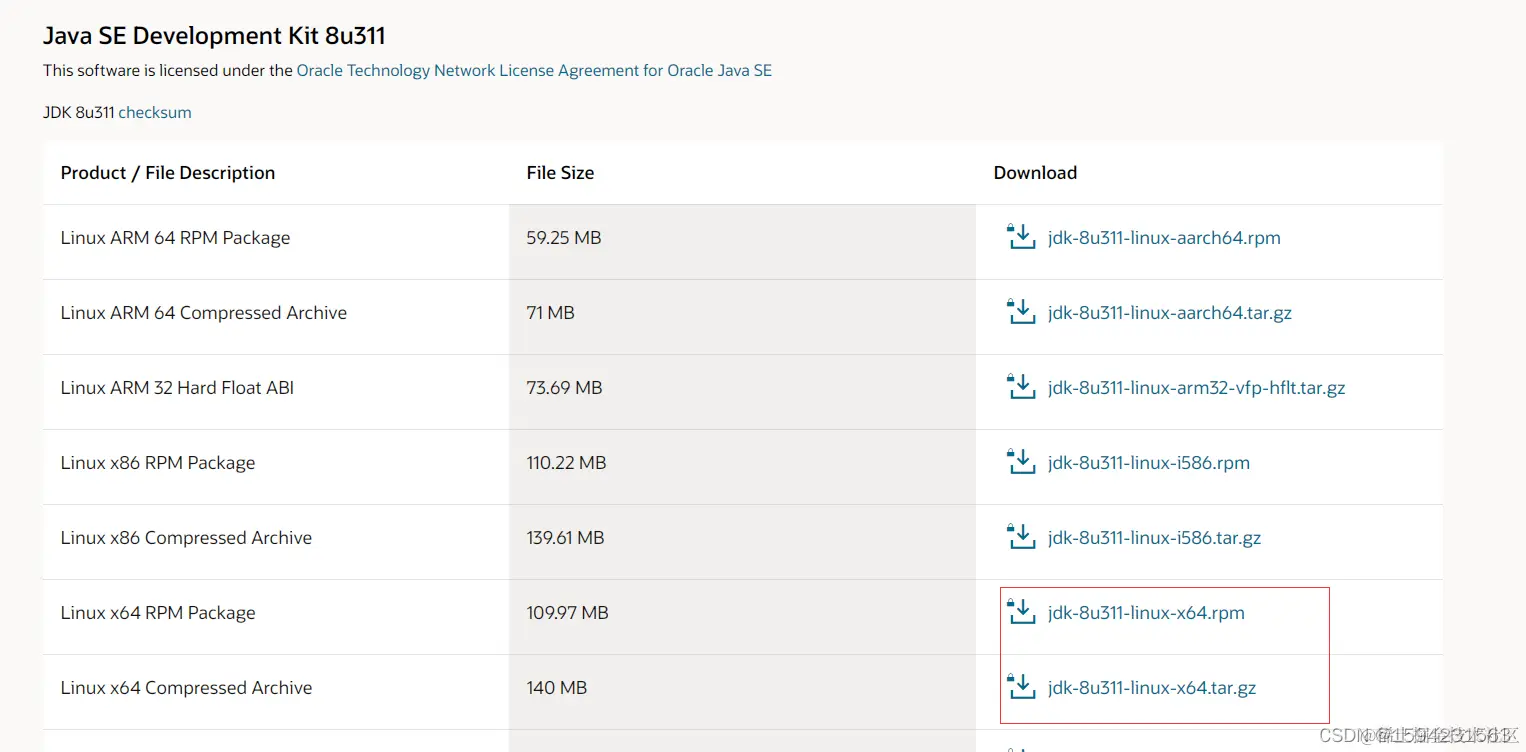This screenshot has height=752, width=1526.
Task: Click download icon for arm32-vfp-hflt archive
Action: coord(1020,387)
